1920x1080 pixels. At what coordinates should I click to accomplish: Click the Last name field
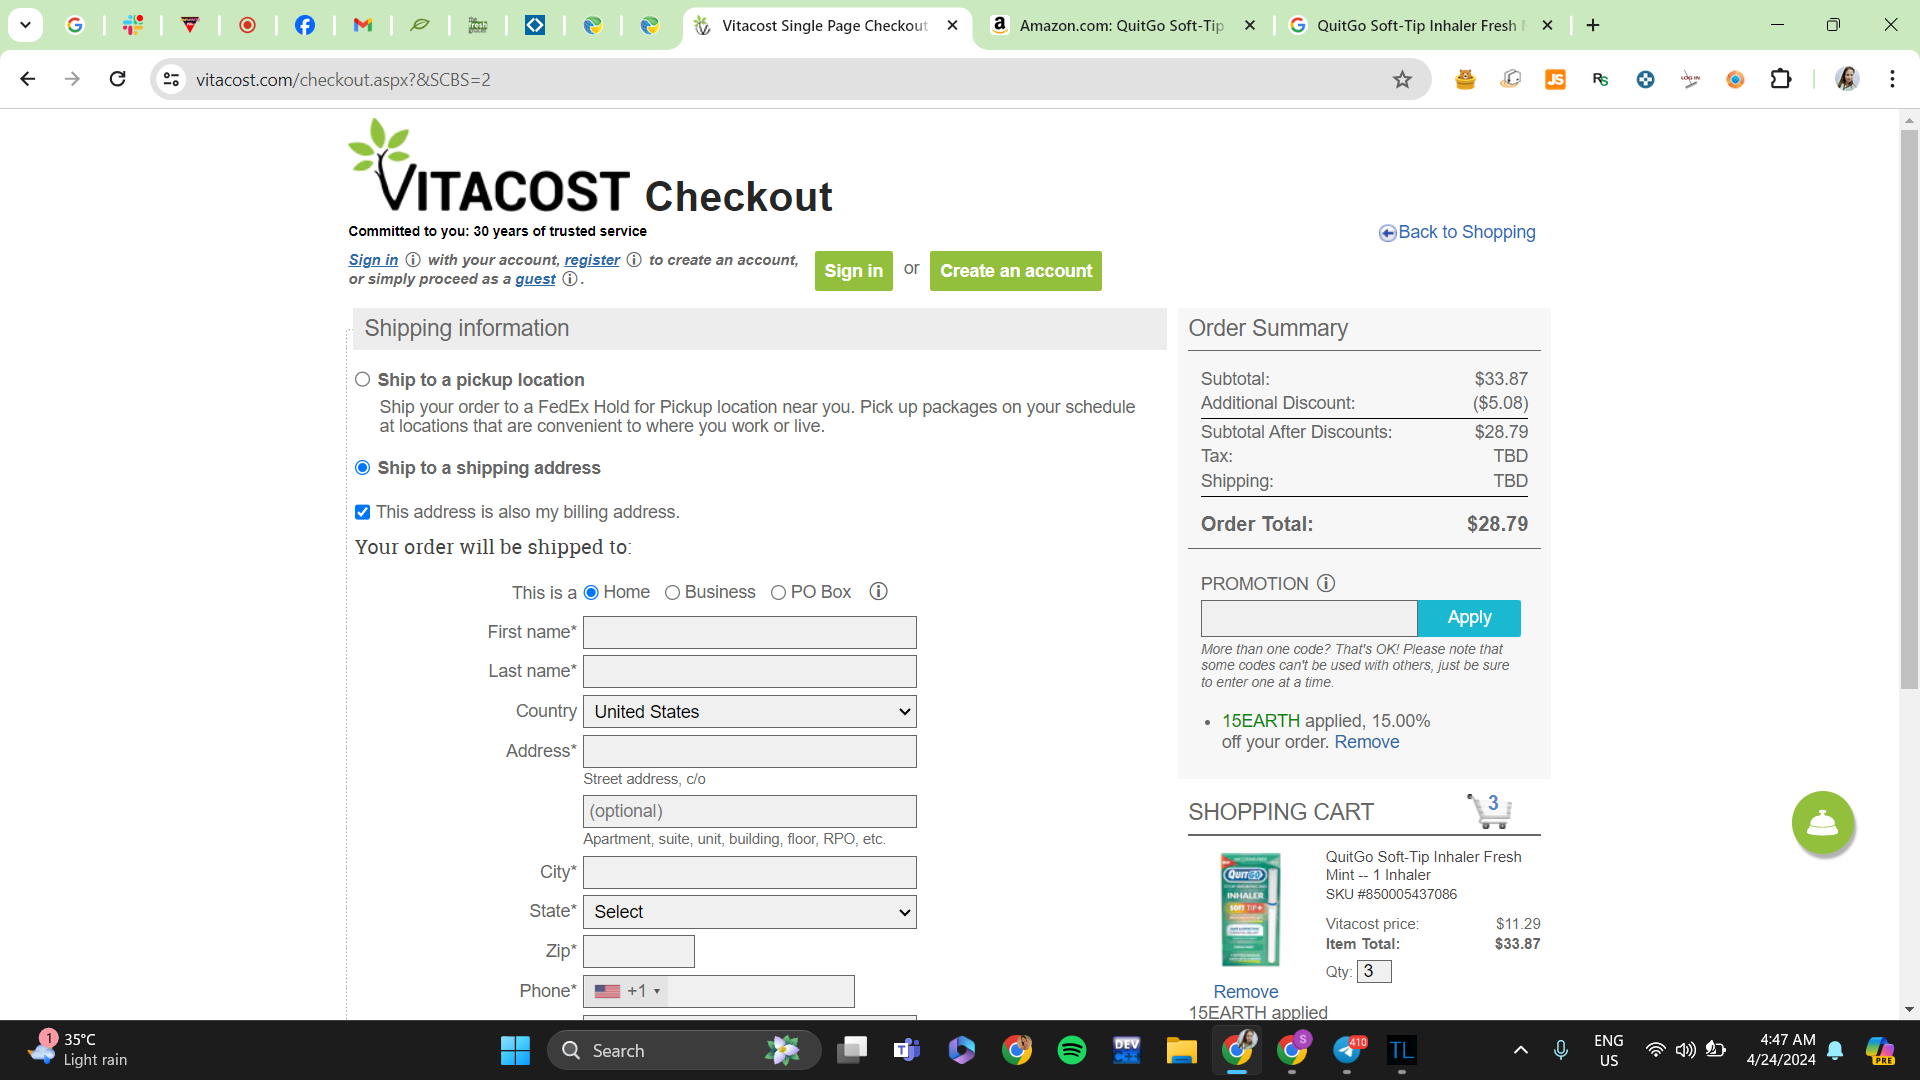[750, 672]
